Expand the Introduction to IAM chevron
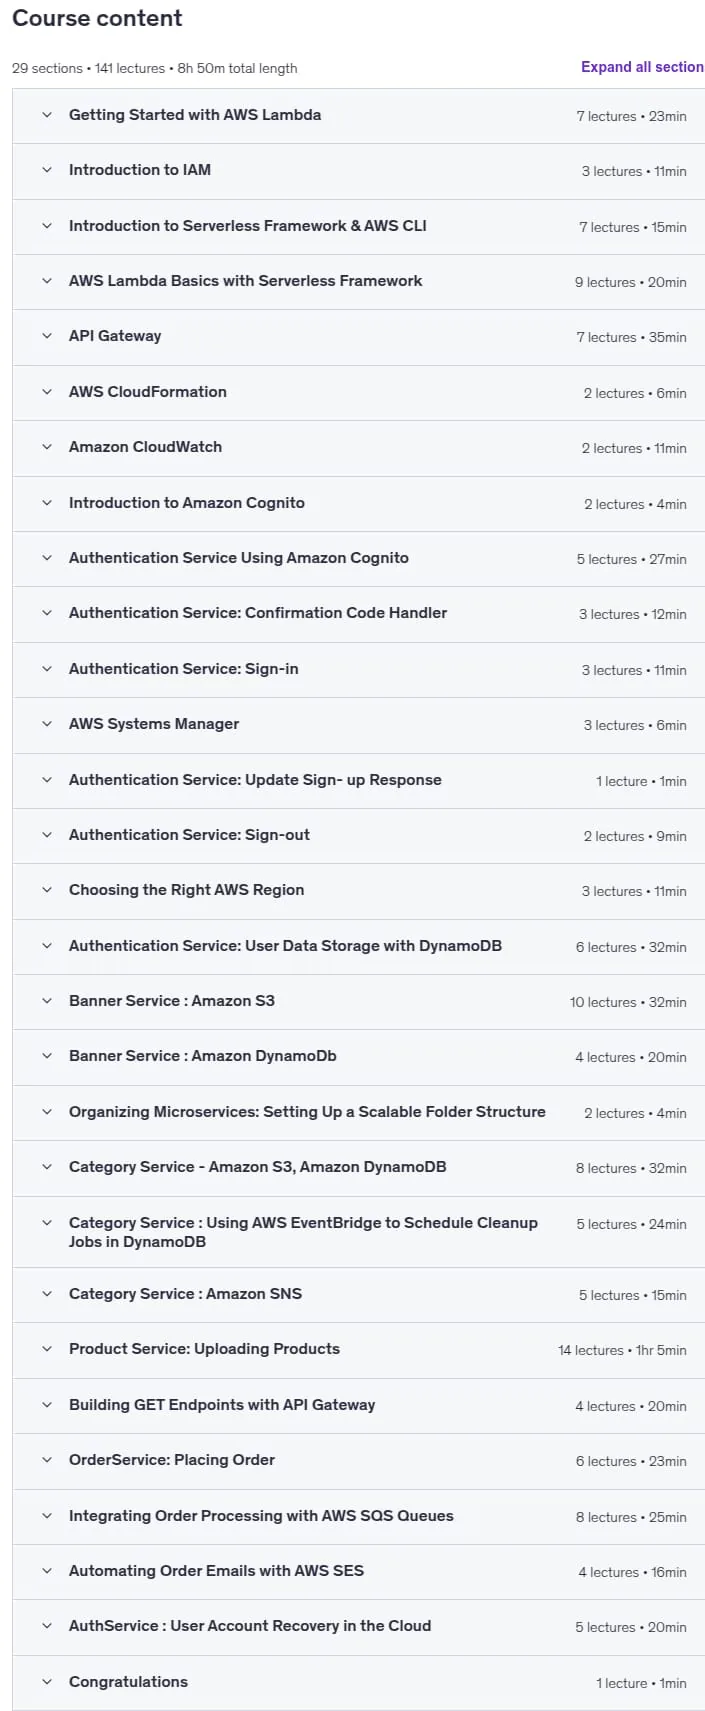Viewport: 705px width, 1711px height. pyautogui.click(x=47, y=170)
